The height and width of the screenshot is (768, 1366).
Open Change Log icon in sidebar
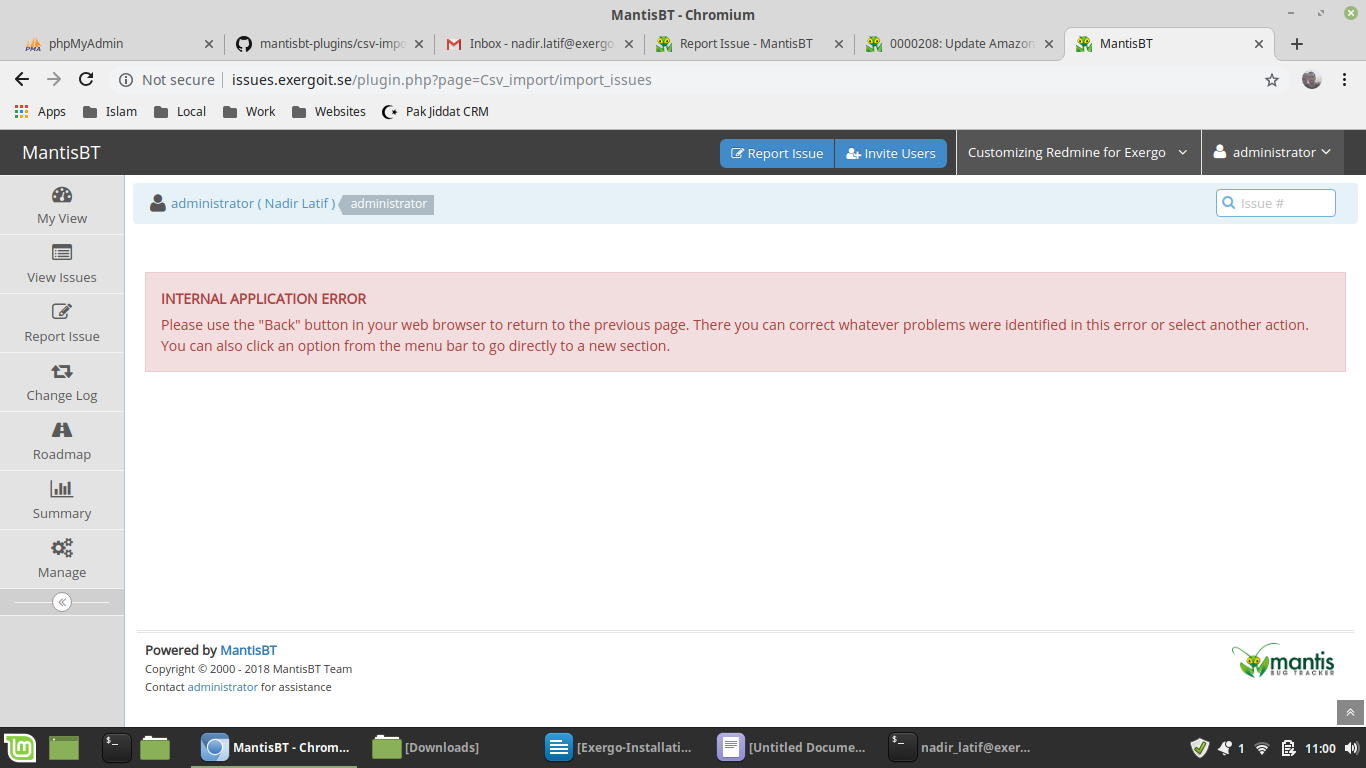click(x=62, y=371)
